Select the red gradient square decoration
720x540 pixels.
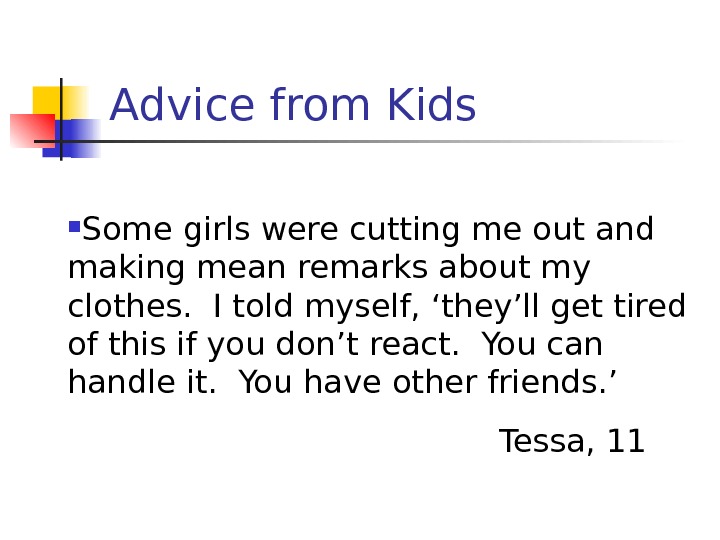pos(30,131)
